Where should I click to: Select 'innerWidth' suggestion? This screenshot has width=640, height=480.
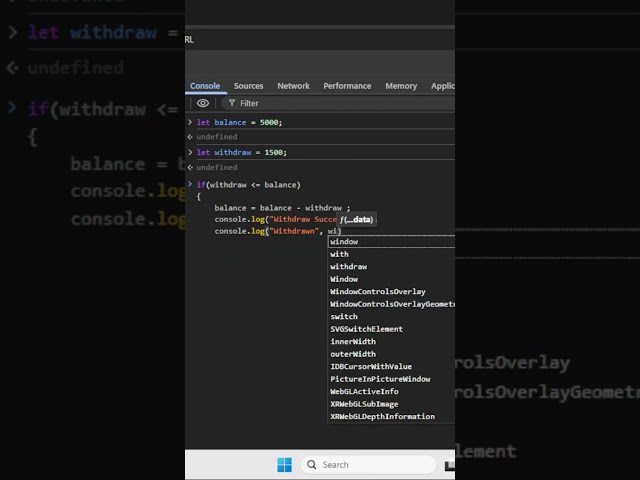391,342
